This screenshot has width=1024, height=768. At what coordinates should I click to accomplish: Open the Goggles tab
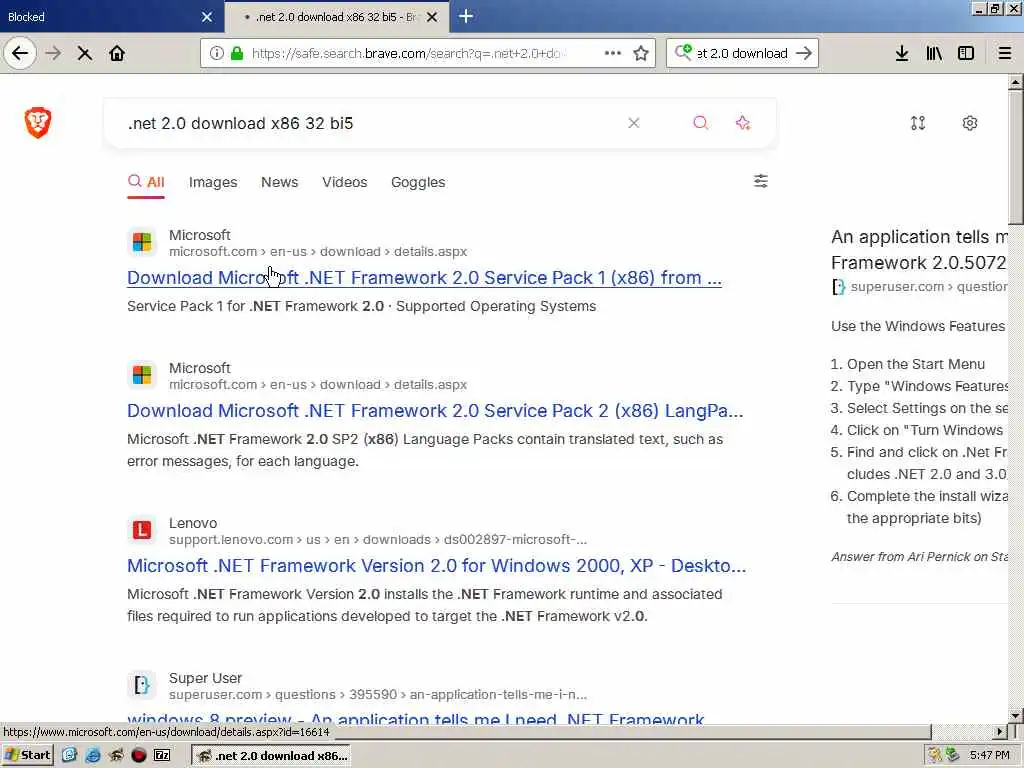tap(418, 182)
